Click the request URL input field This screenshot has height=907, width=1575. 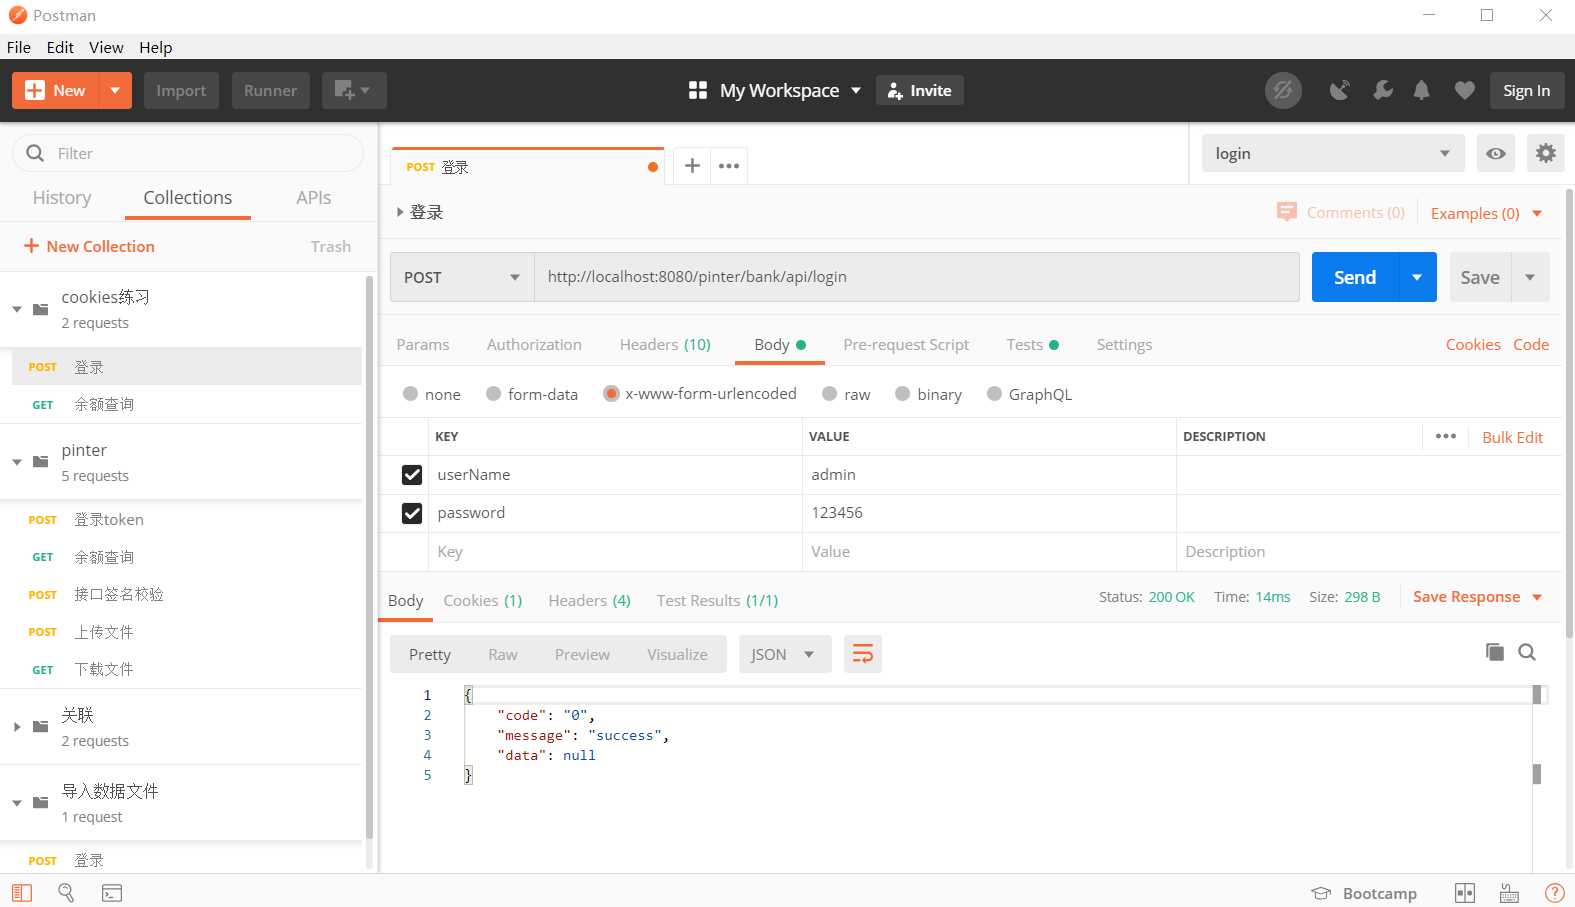[x=917, y=277]
